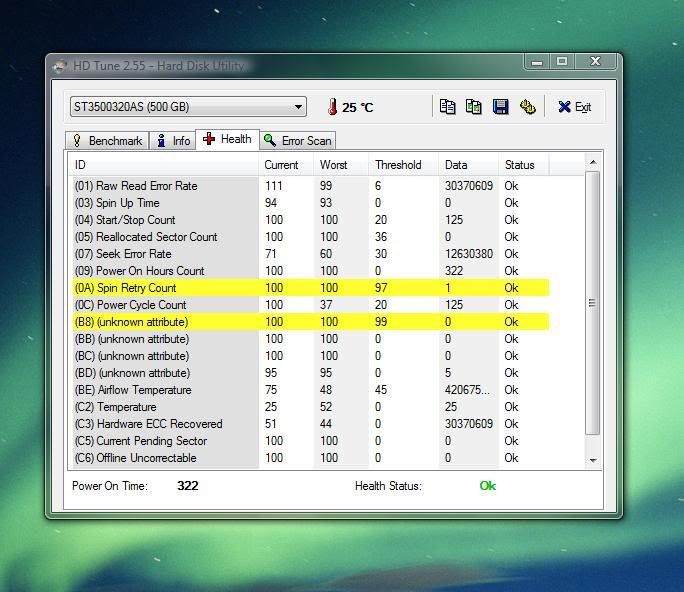Select the Spin Retry Count row
The height and width of the screenshot is (592, 684).
tap(164, 288)
